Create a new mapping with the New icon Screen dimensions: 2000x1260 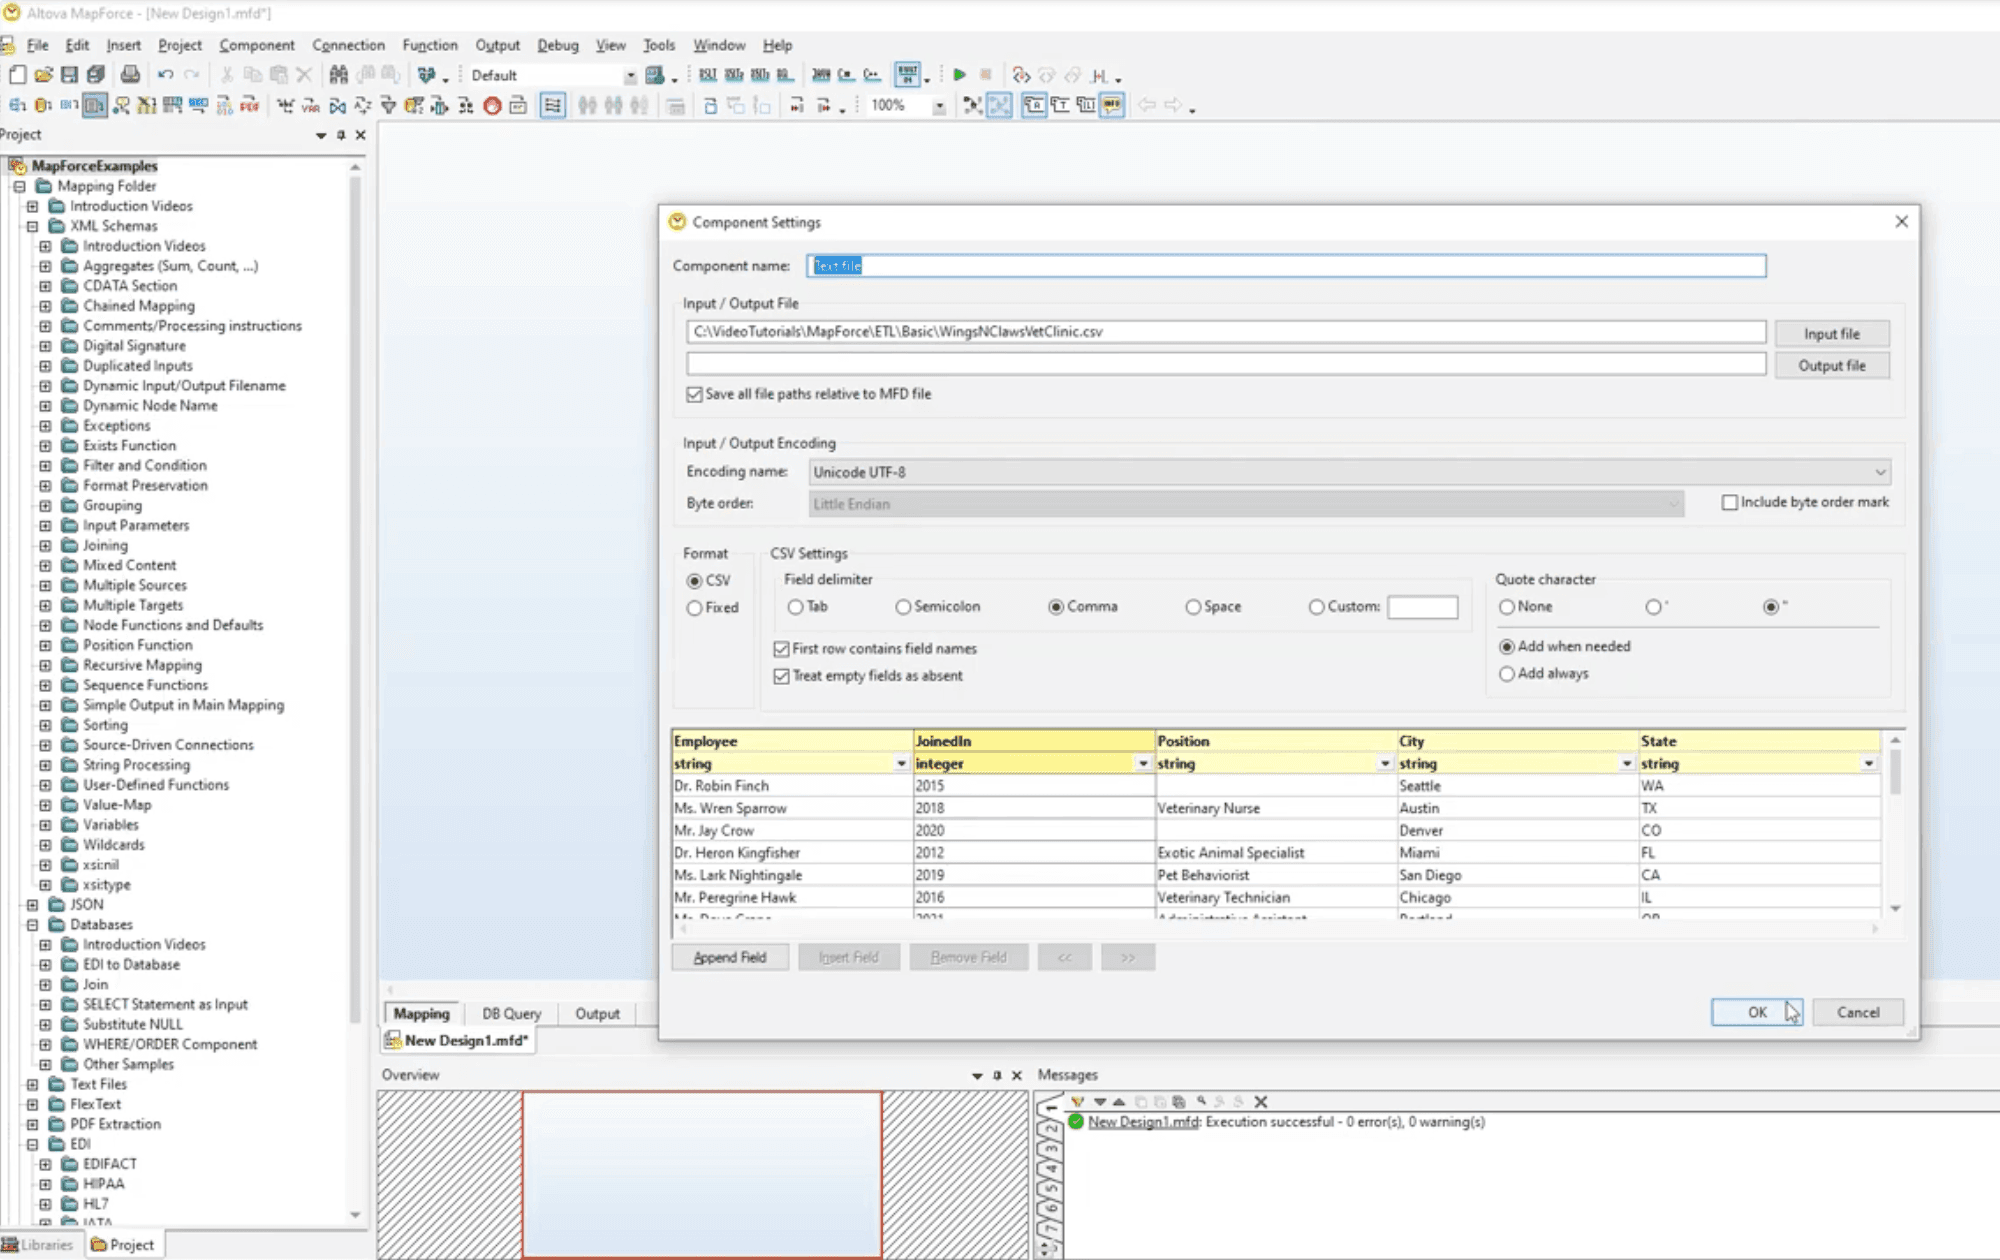(x=18, y=75)
